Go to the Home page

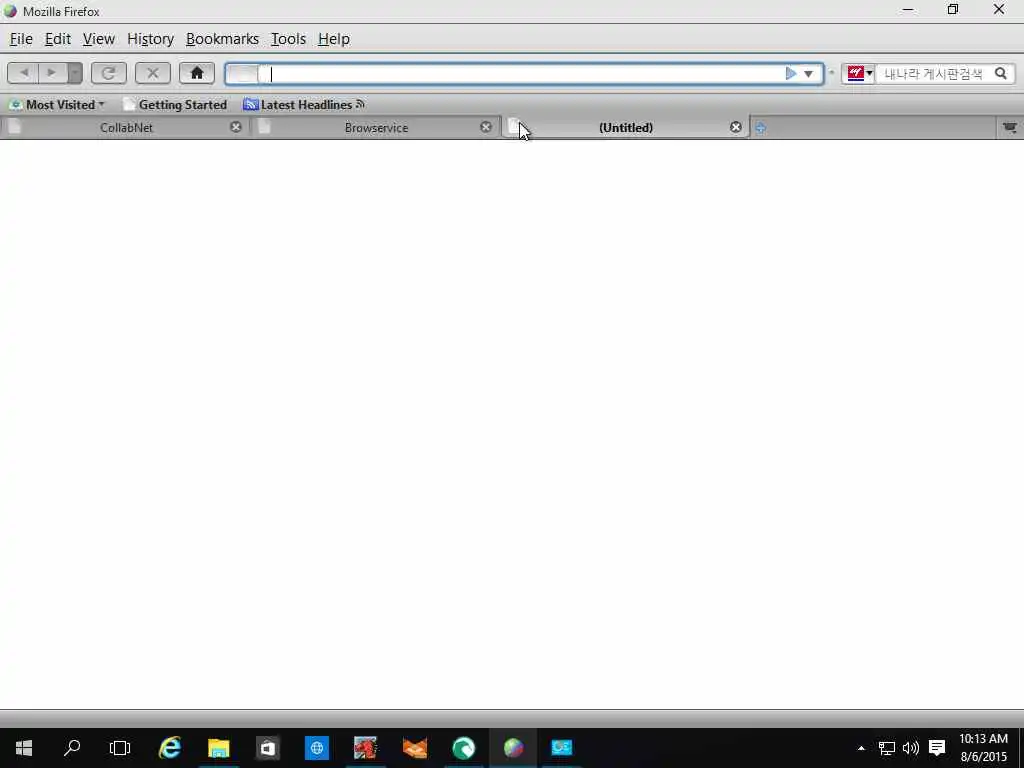point(197,73)
